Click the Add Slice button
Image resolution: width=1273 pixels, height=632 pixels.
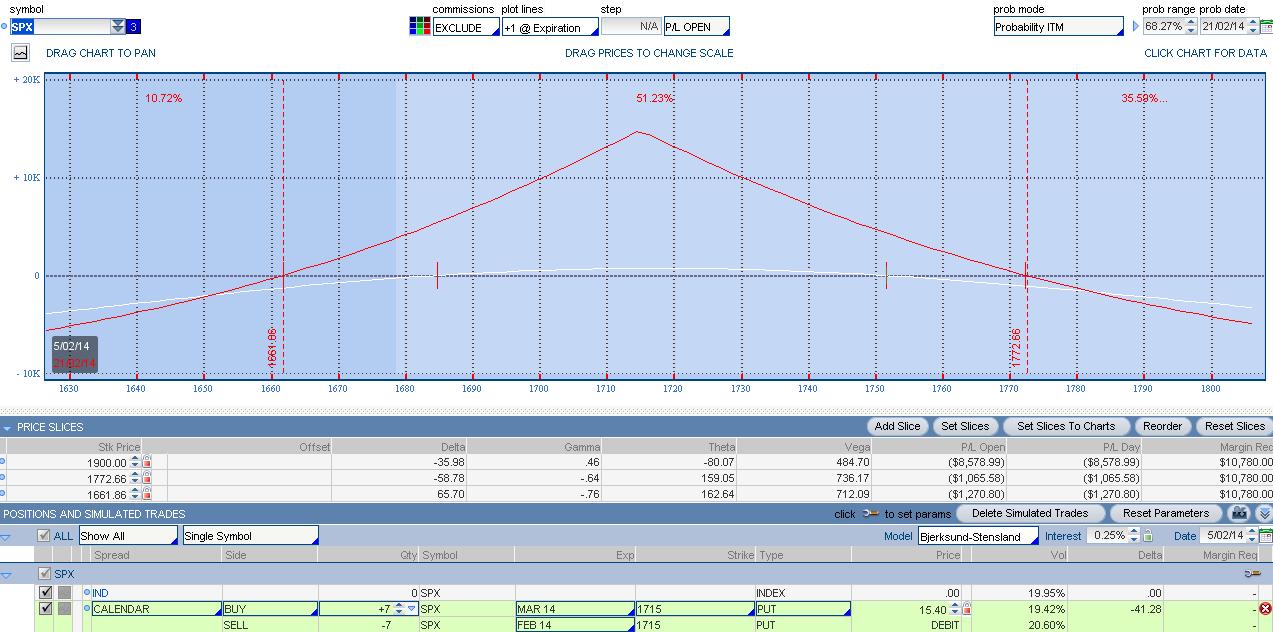point(897,426)
